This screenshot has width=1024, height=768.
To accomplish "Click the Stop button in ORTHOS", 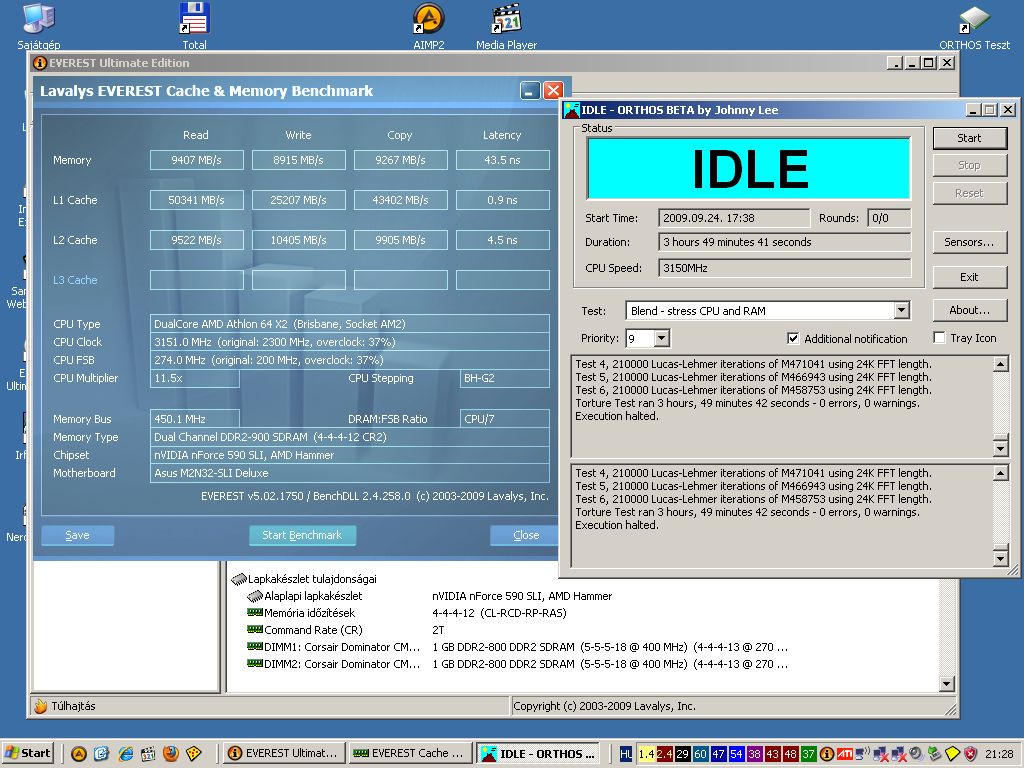I will coord(969,165).
